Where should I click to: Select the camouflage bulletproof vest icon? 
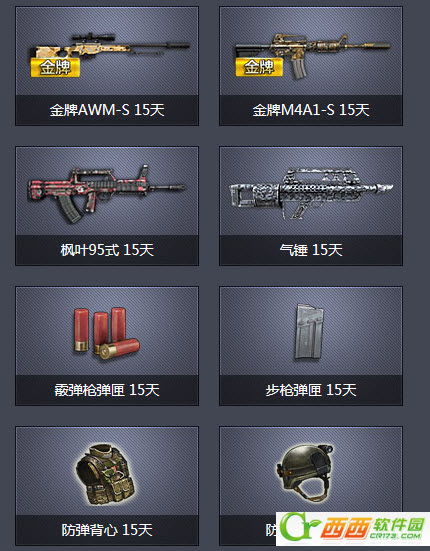click(105, 474)
